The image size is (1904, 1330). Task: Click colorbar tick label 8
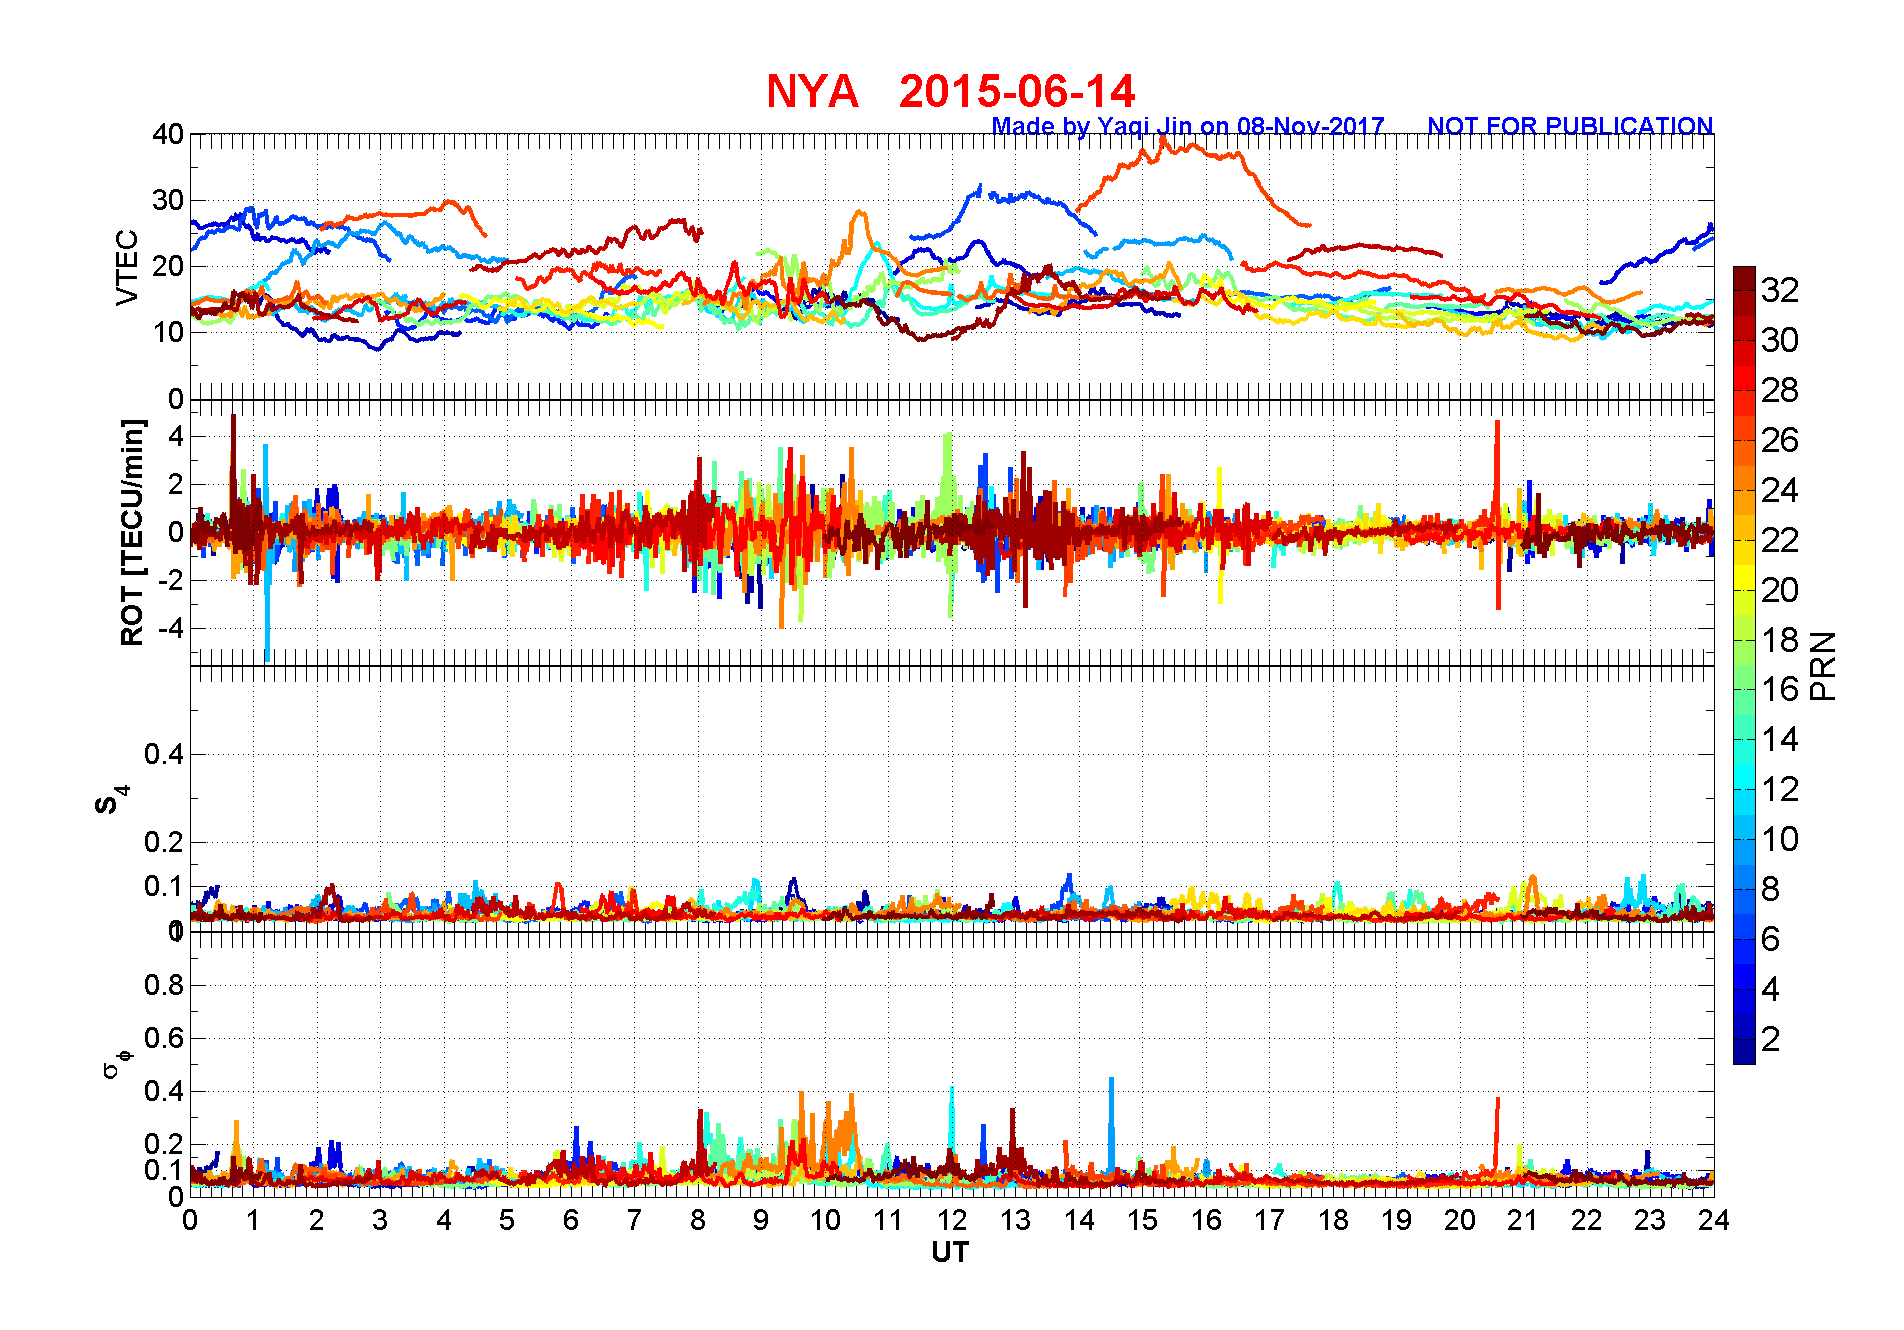[x=1771, y=889]
